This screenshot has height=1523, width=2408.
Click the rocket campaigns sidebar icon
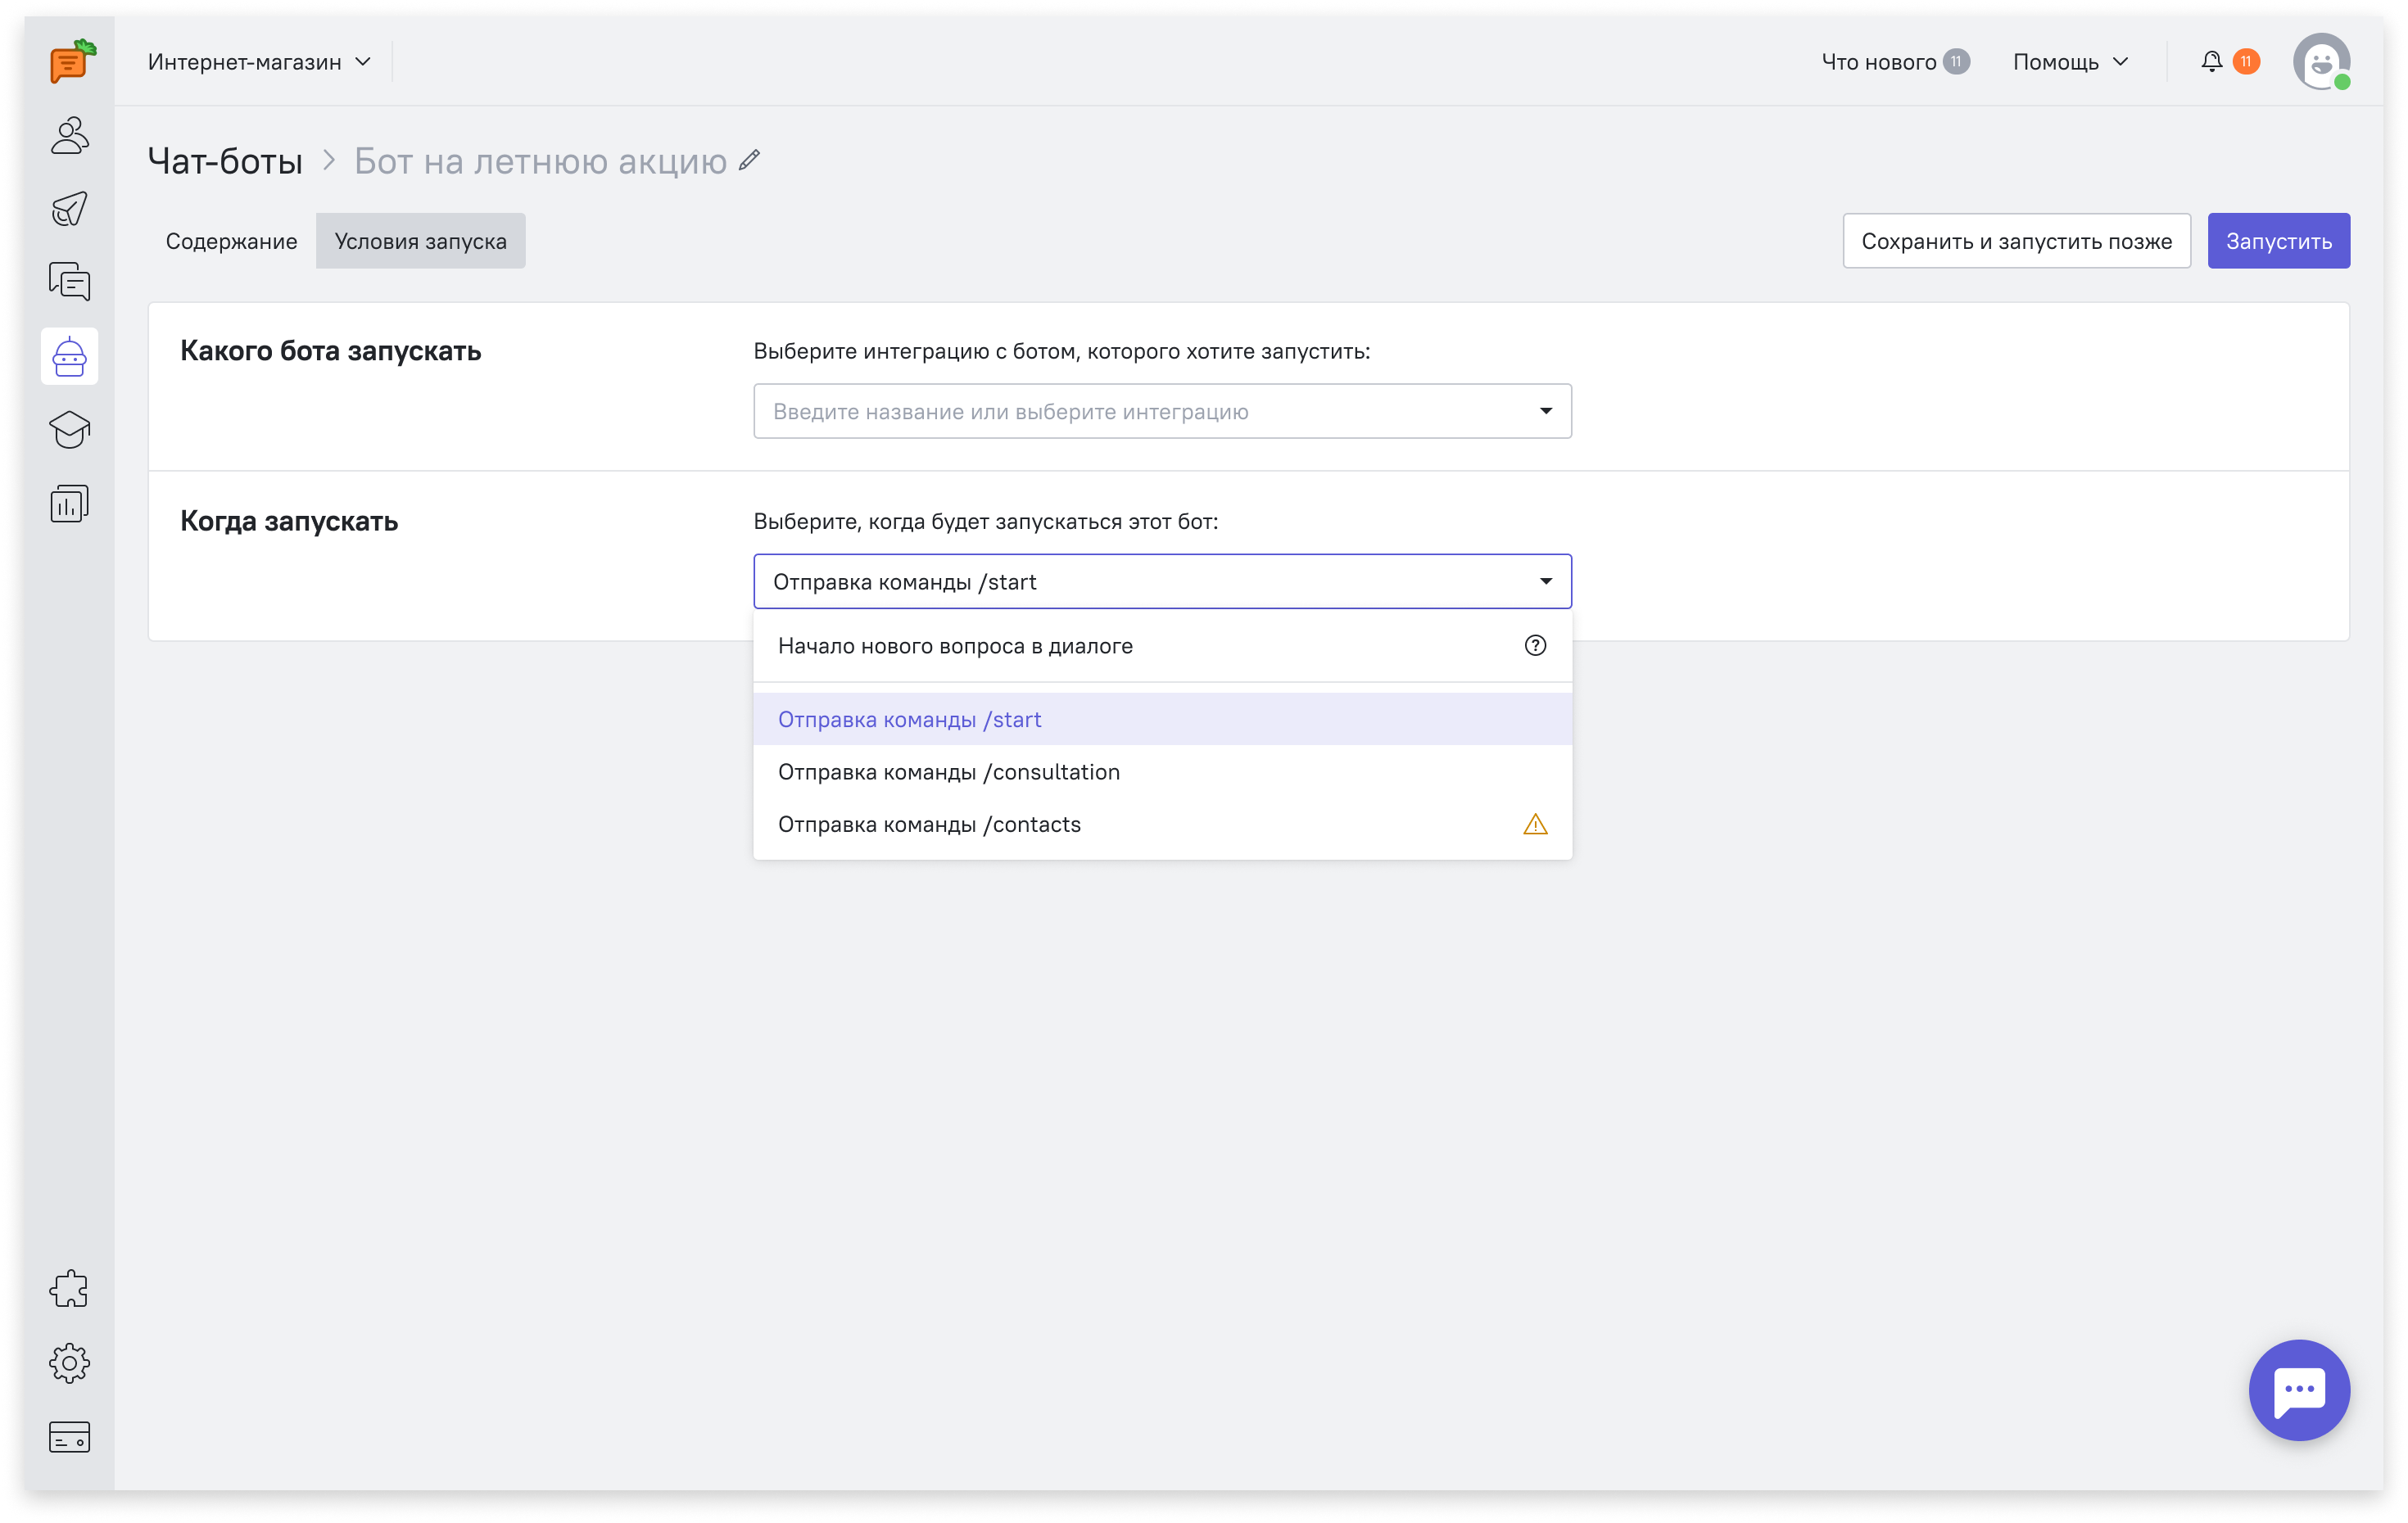click(x=69, y=209)
